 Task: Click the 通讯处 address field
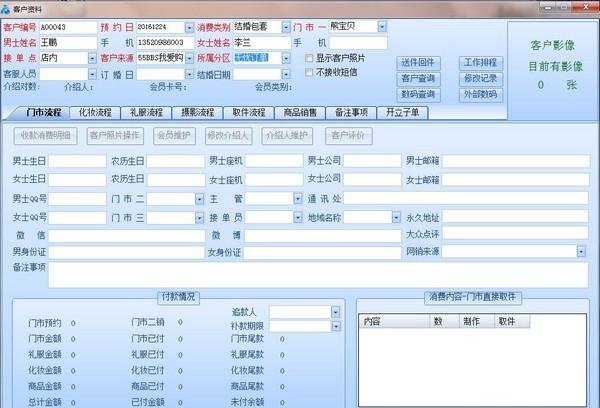[x=466, y=198]
